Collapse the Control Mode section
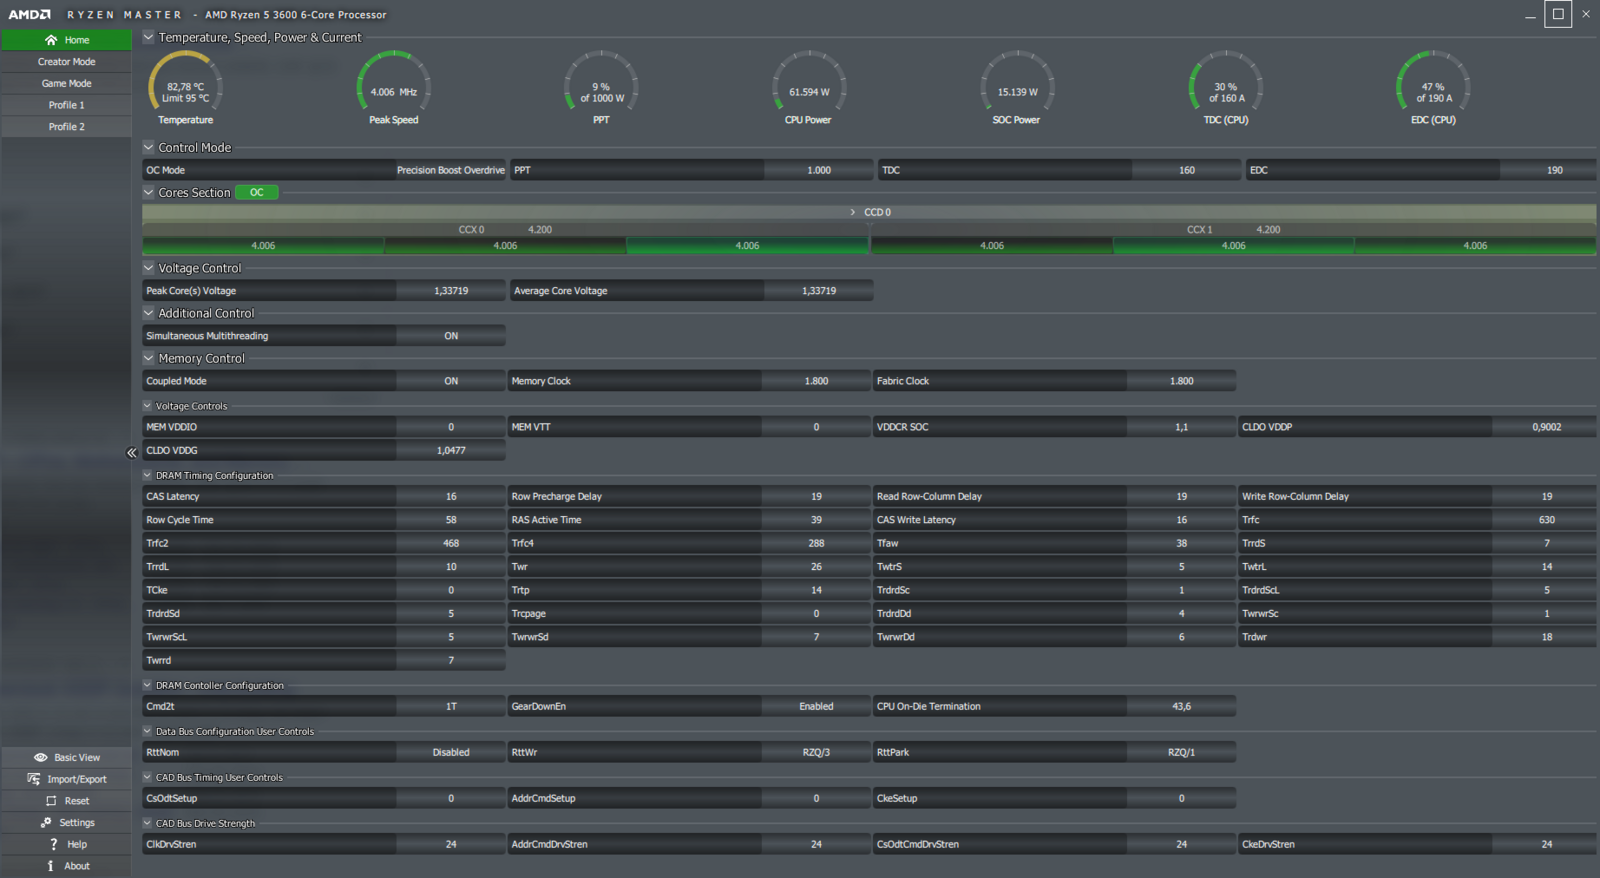The image size is (1600, 878). (149, 147)
